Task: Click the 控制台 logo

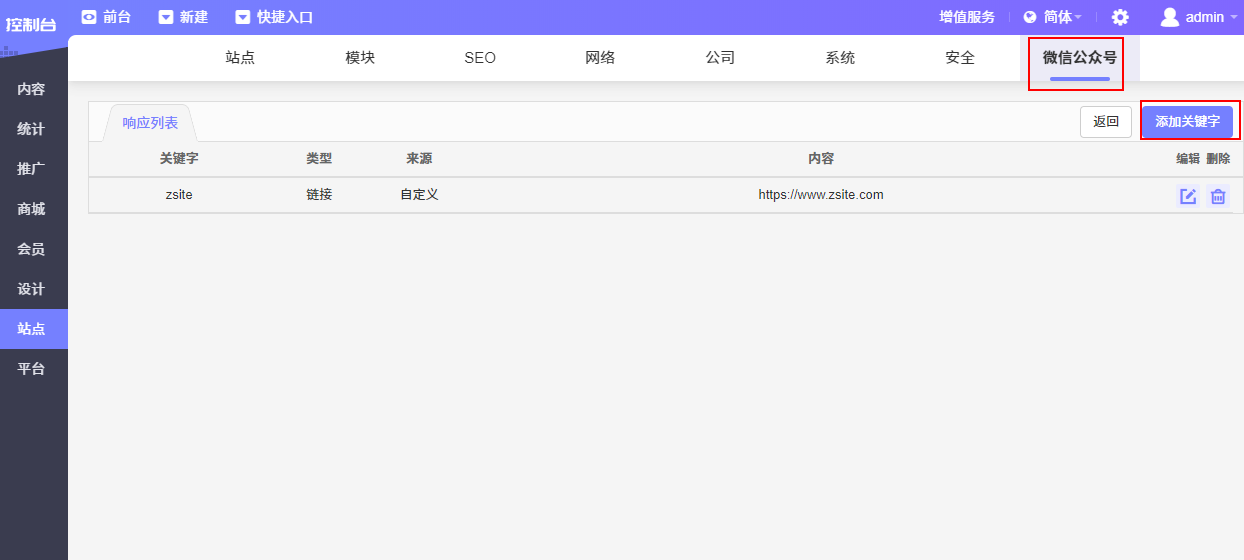Action: [x=31, y=24]
